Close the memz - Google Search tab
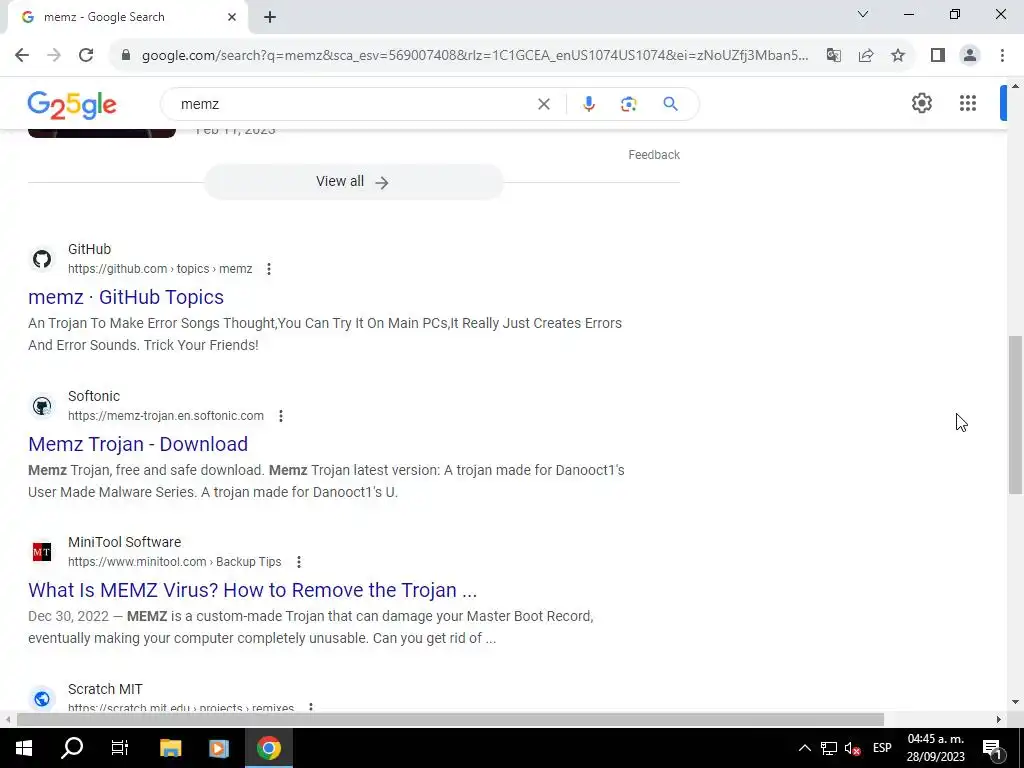Viewport: 1024px width, 768px height. 232,17
